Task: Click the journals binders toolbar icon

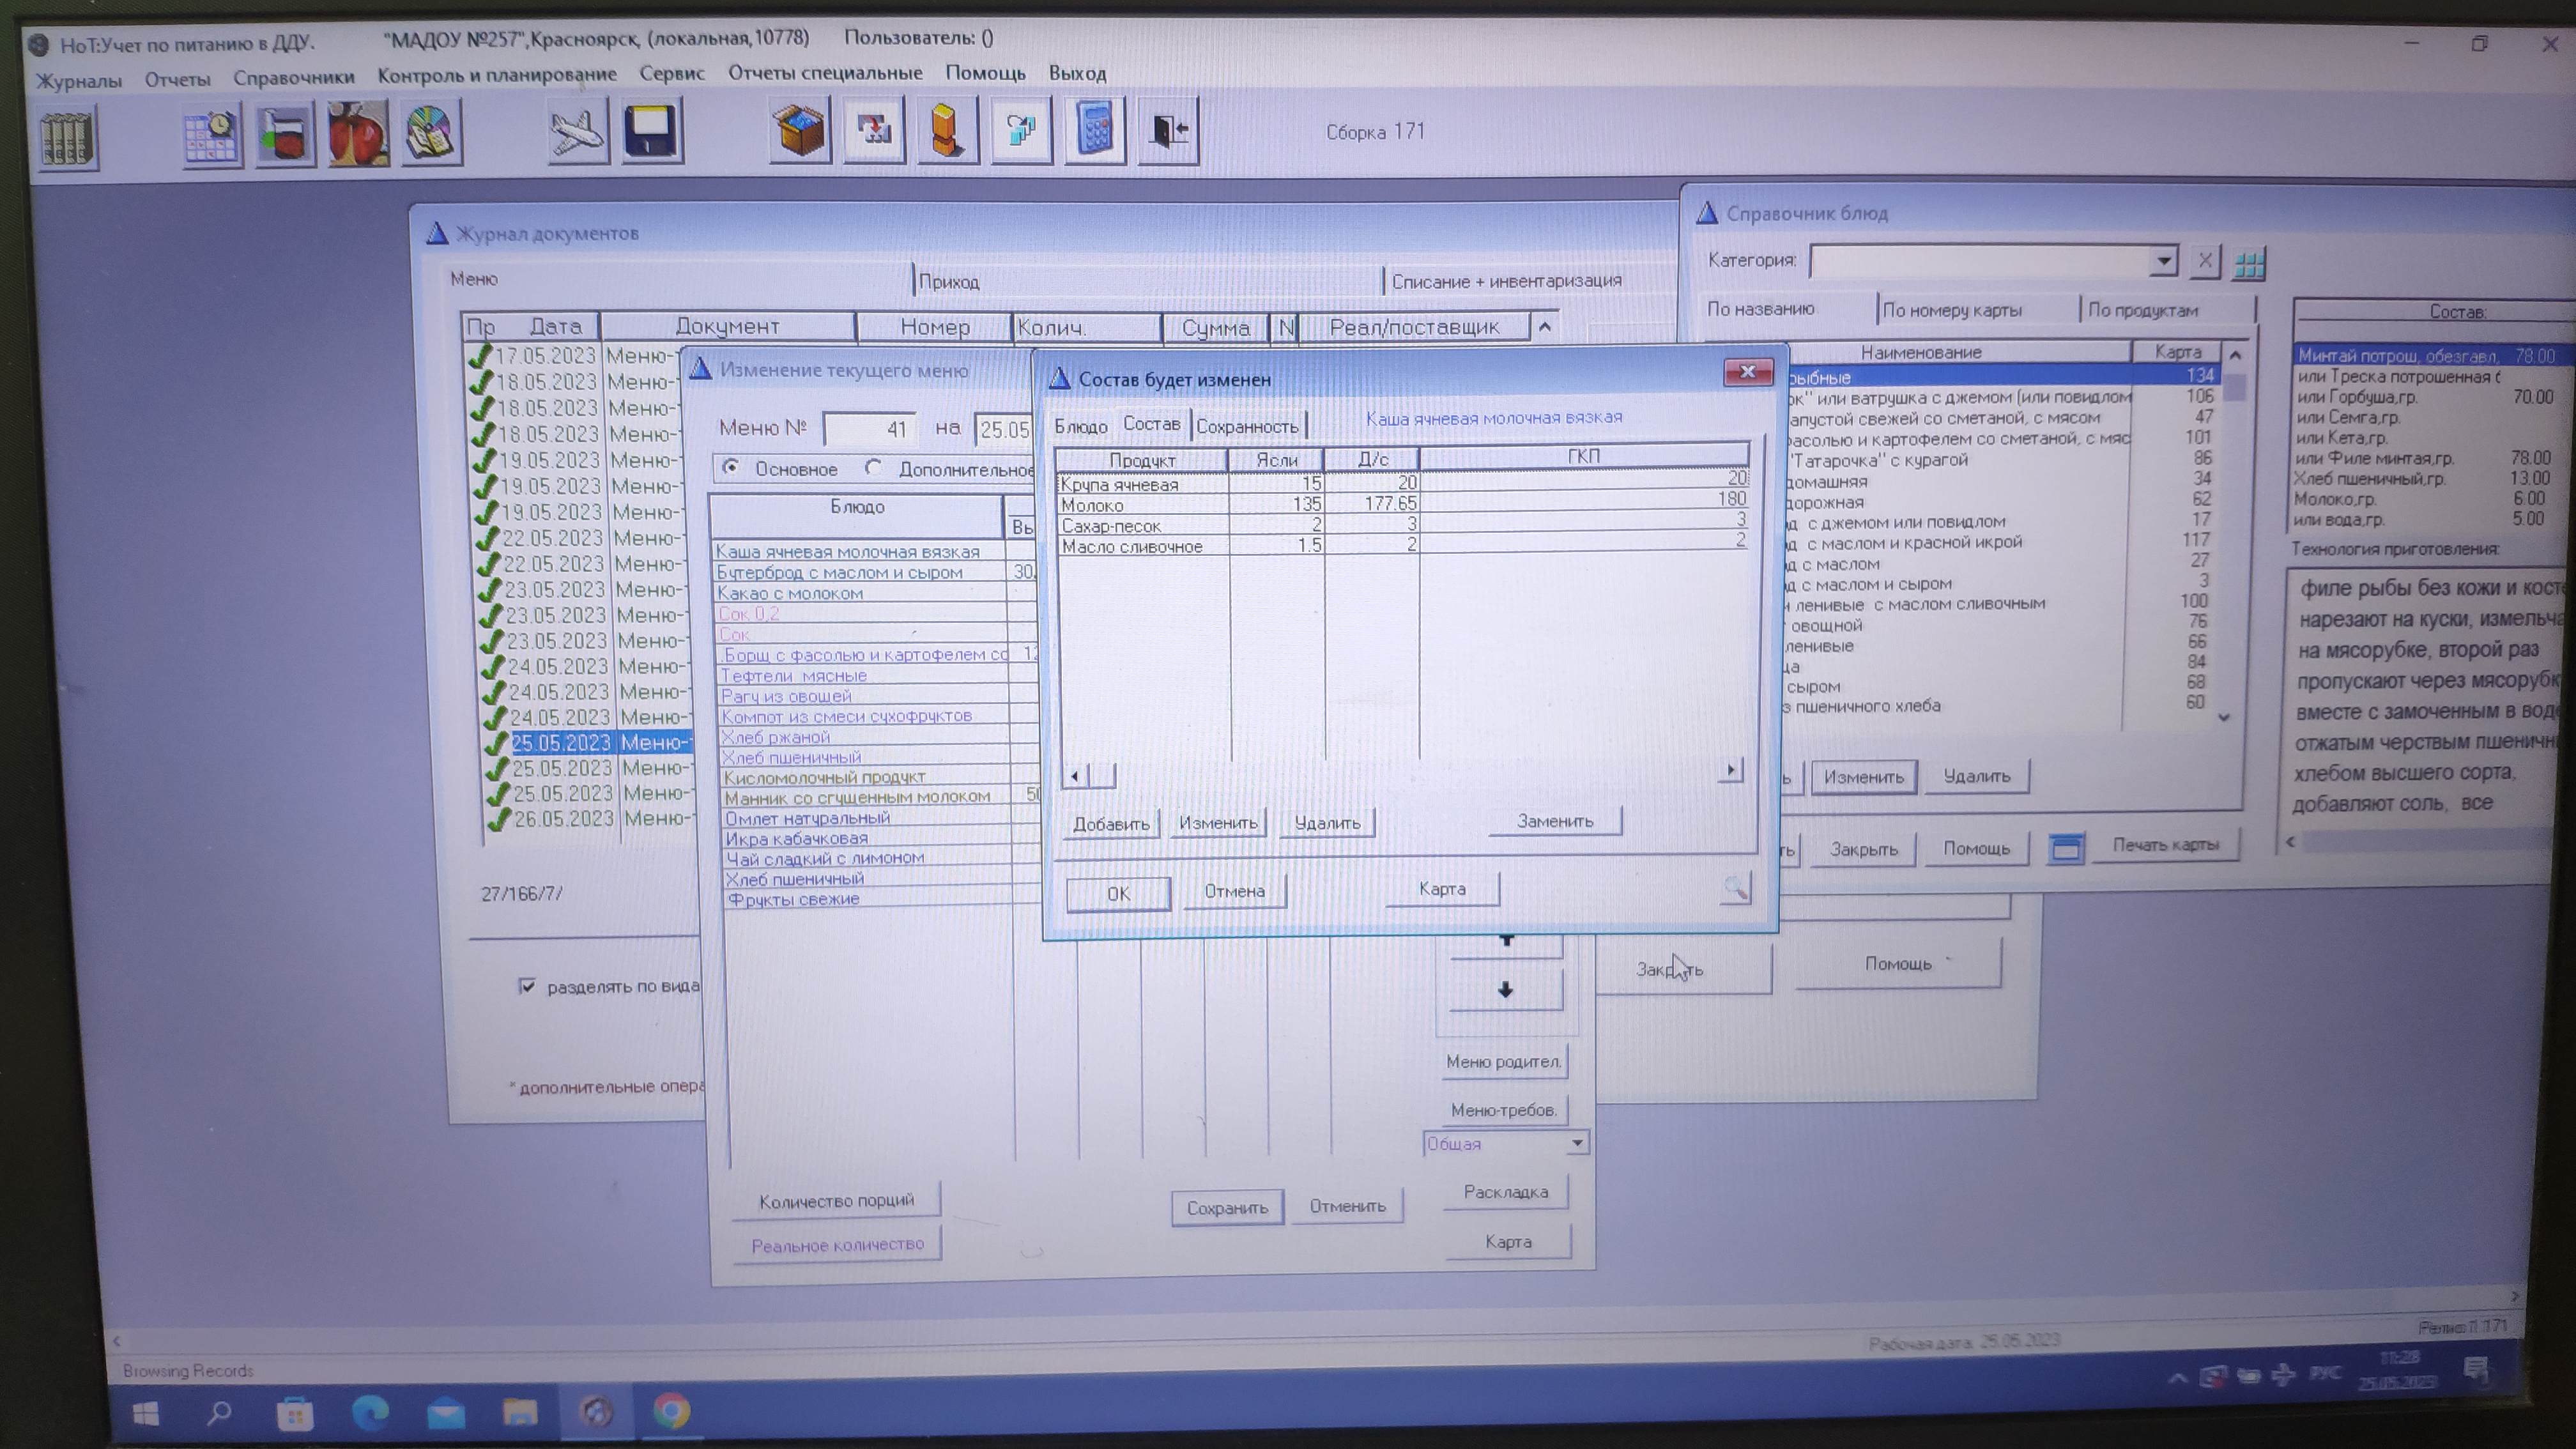Action: pyautogui.click(x=68, y=138)
